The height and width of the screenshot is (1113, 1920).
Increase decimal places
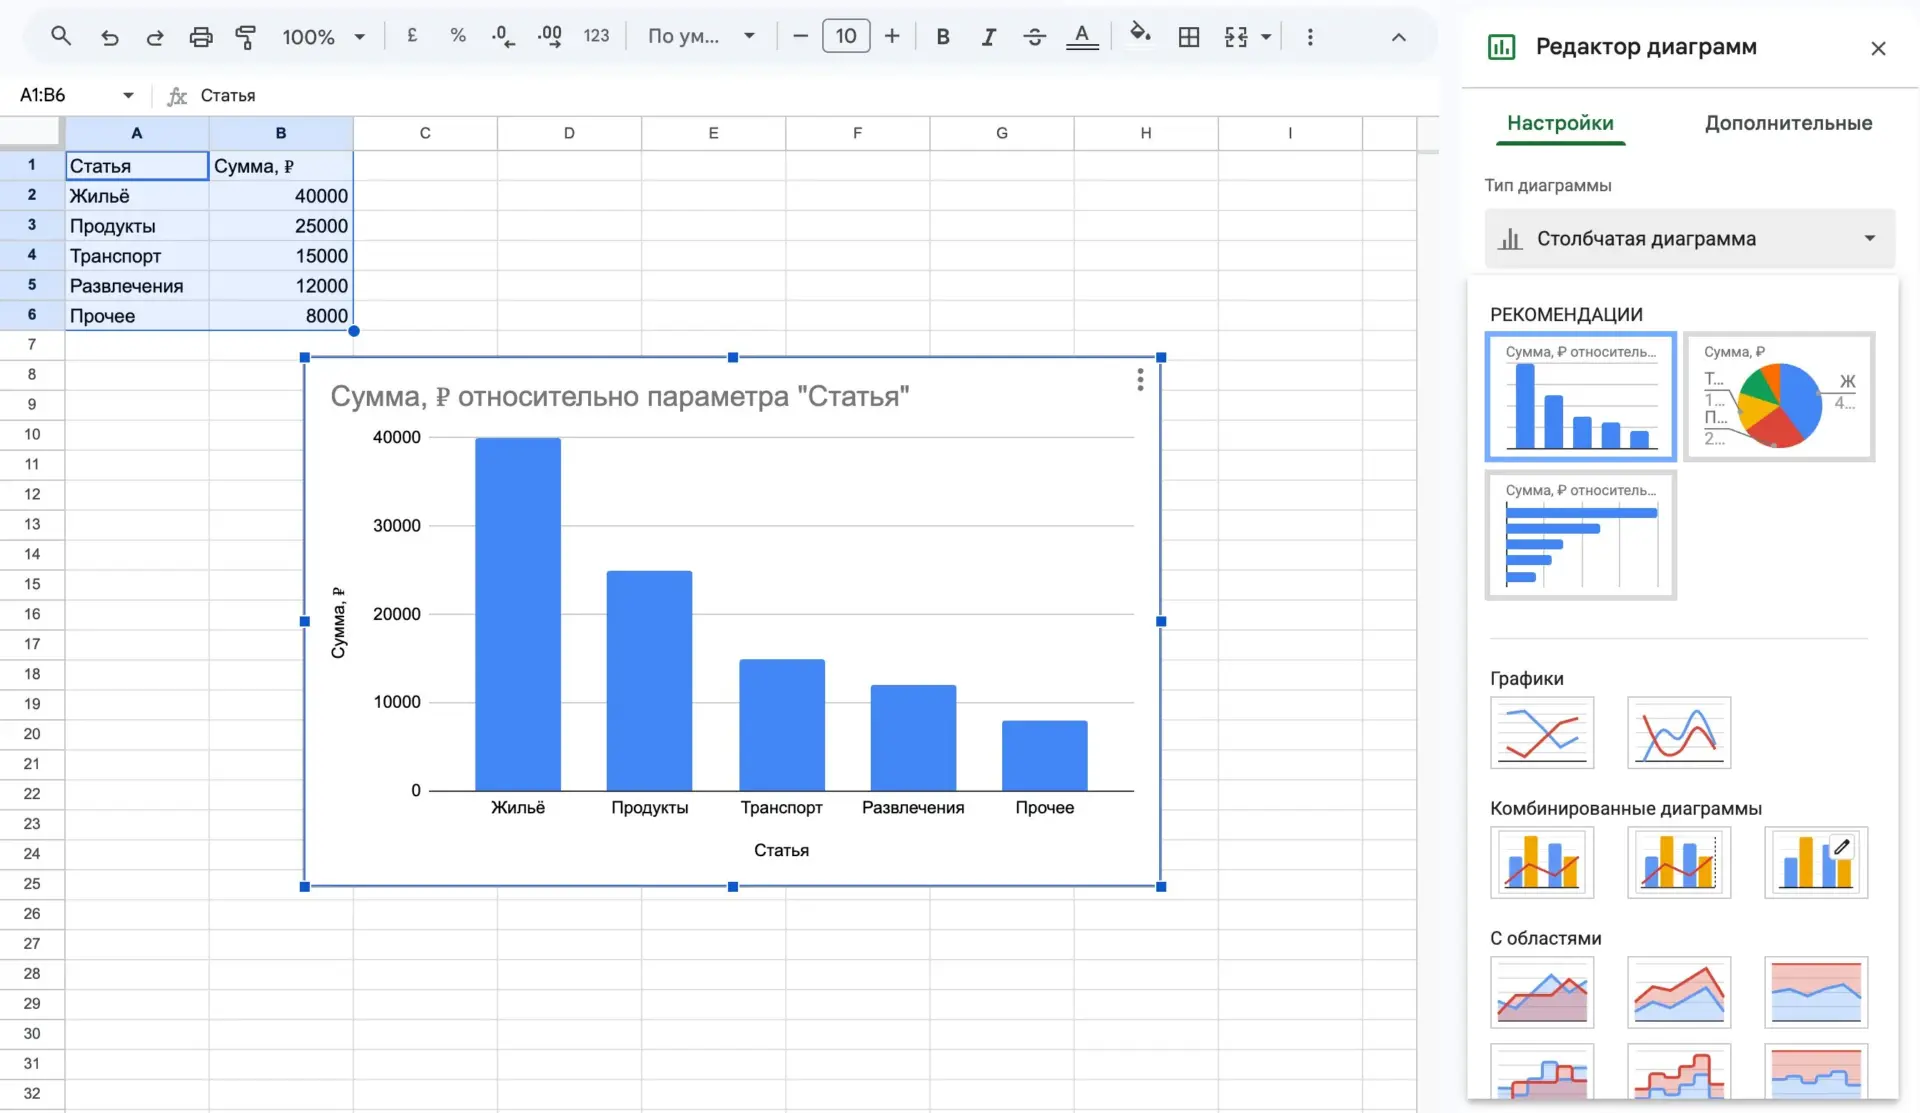[x=549, y=37]
